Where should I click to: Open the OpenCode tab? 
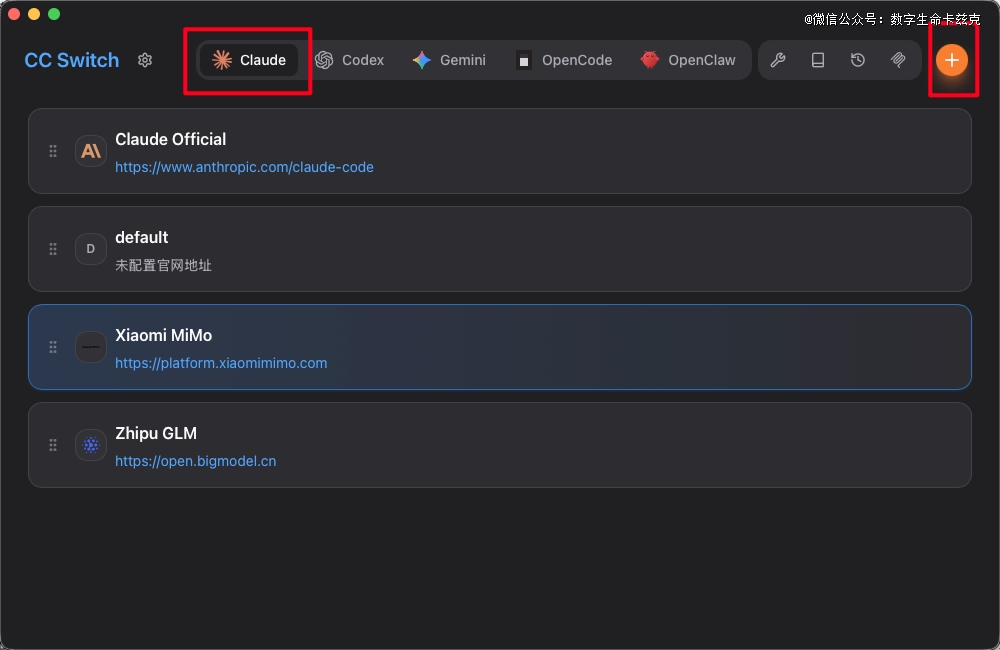564,60
